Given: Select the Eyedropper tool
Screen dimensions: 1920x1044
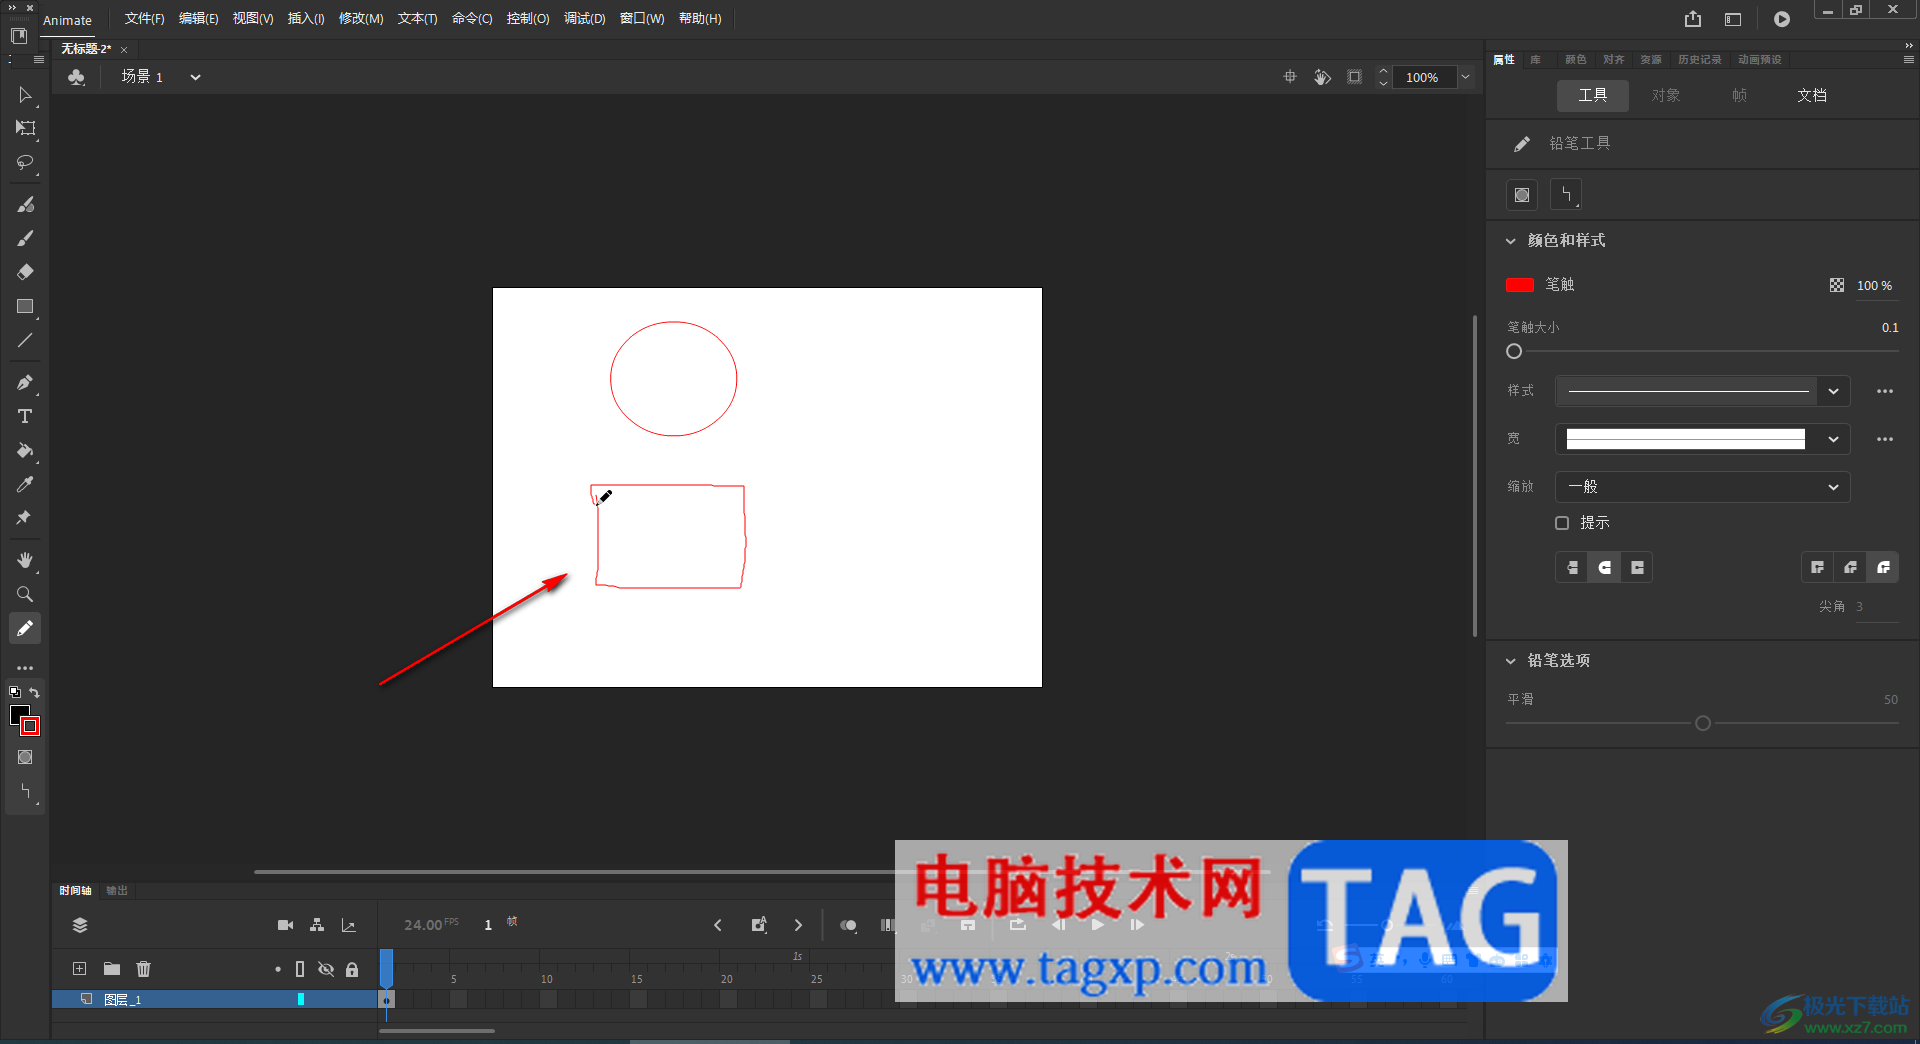Looking at the screenshot, I should coord(25,484).
